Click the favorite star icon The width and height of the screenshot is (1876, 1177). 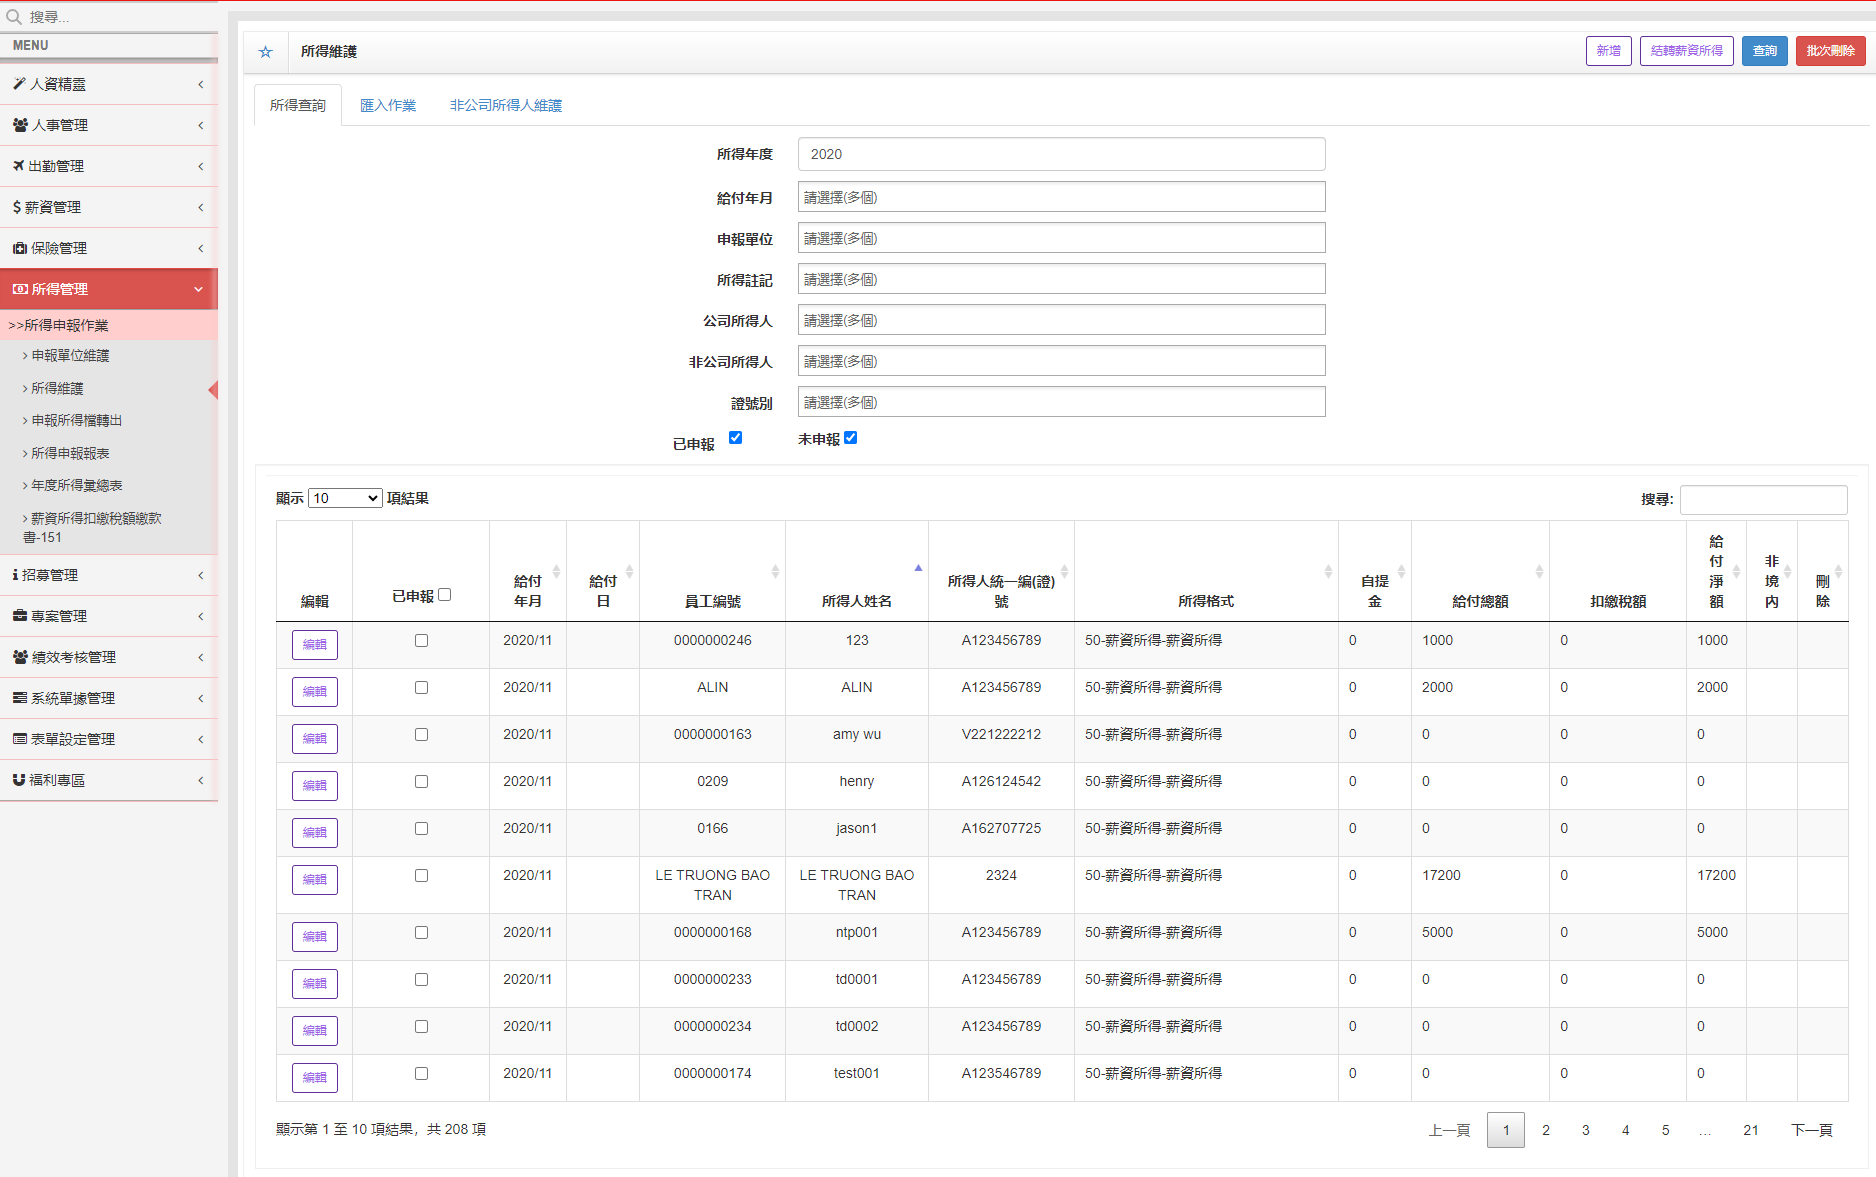point(265,52)
